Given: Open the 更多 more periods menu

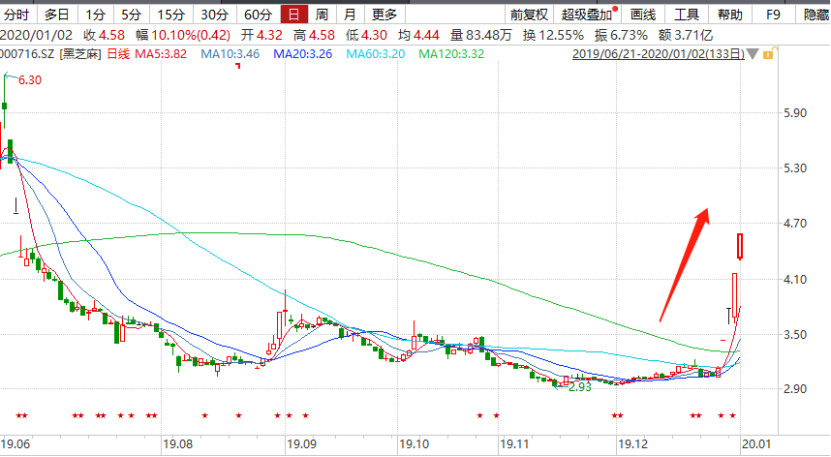Looking at the screenshot, I should (384, 14).
